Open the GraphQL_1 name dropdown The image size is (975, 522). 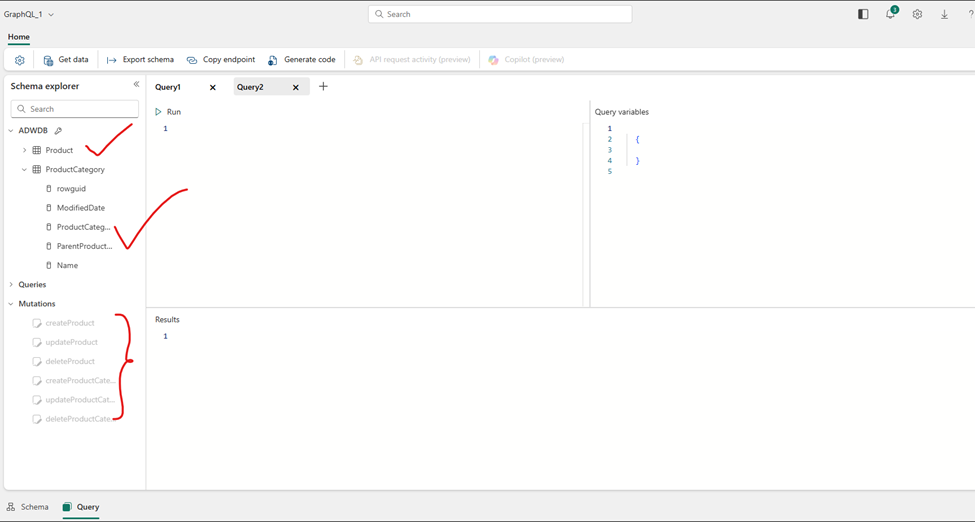pyautogui.click(x=51, y=15)
